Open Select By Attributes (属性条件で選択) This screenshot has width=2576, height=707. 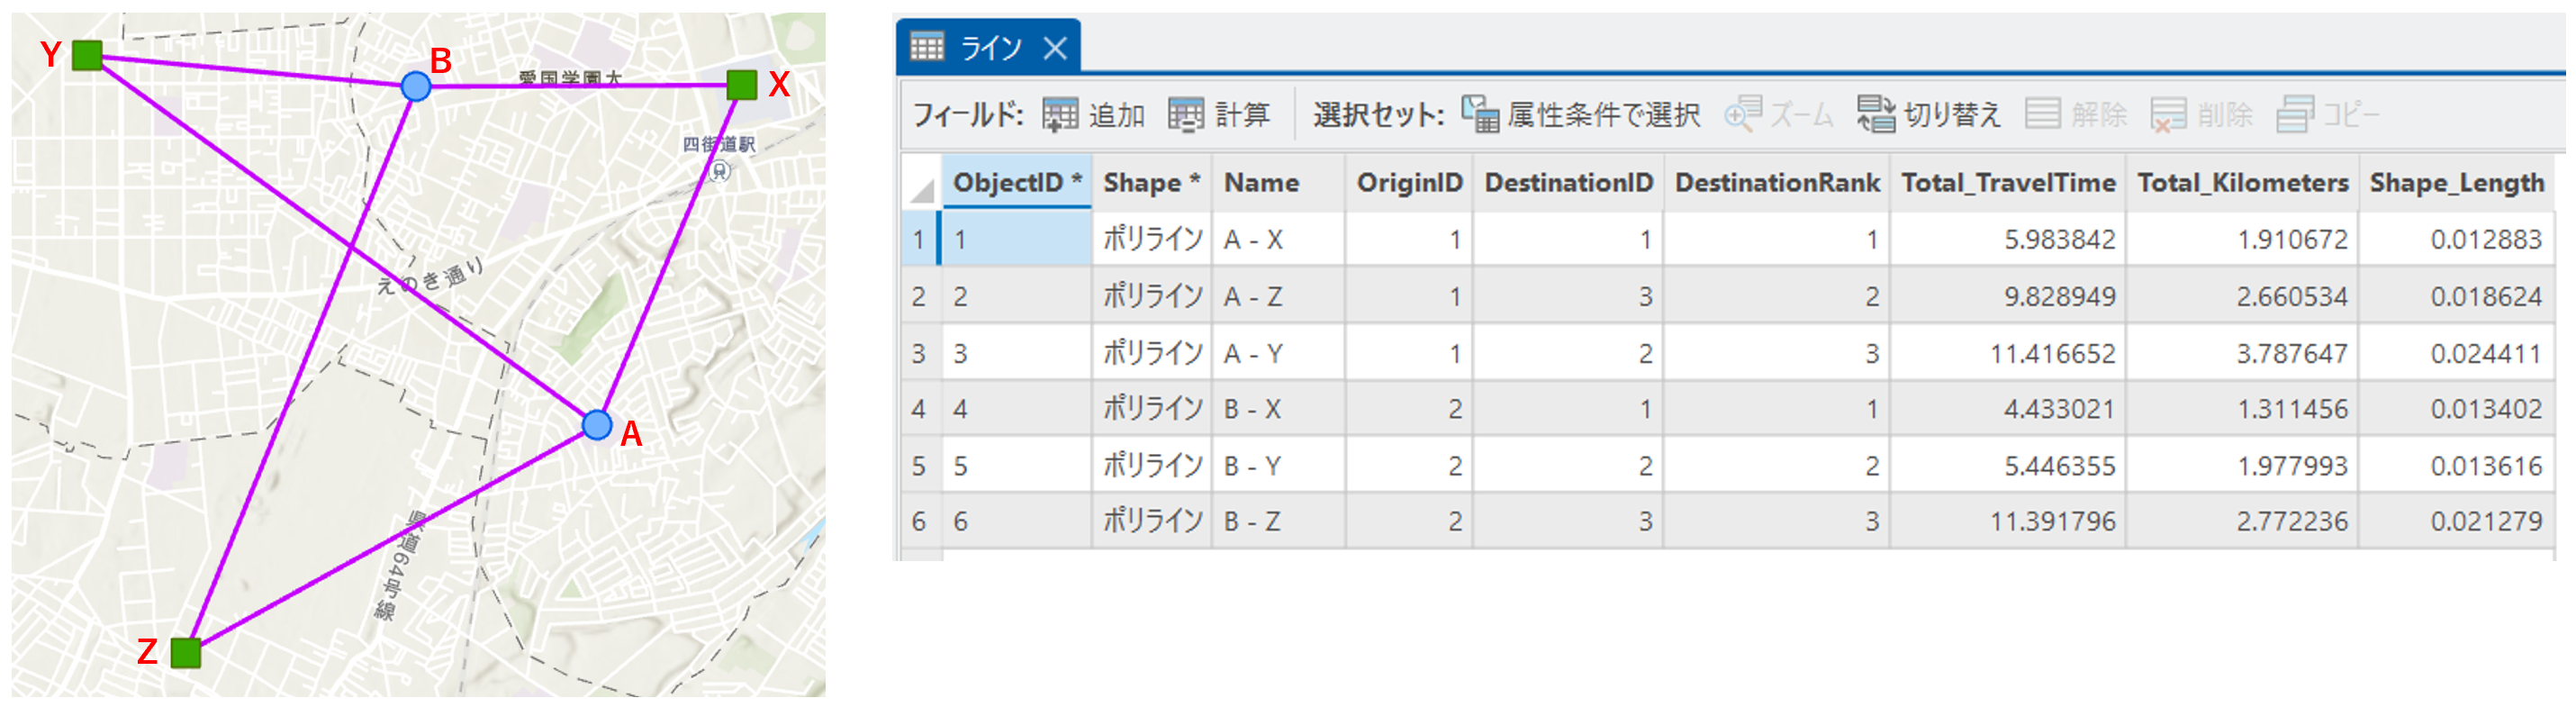point(1480,115)
